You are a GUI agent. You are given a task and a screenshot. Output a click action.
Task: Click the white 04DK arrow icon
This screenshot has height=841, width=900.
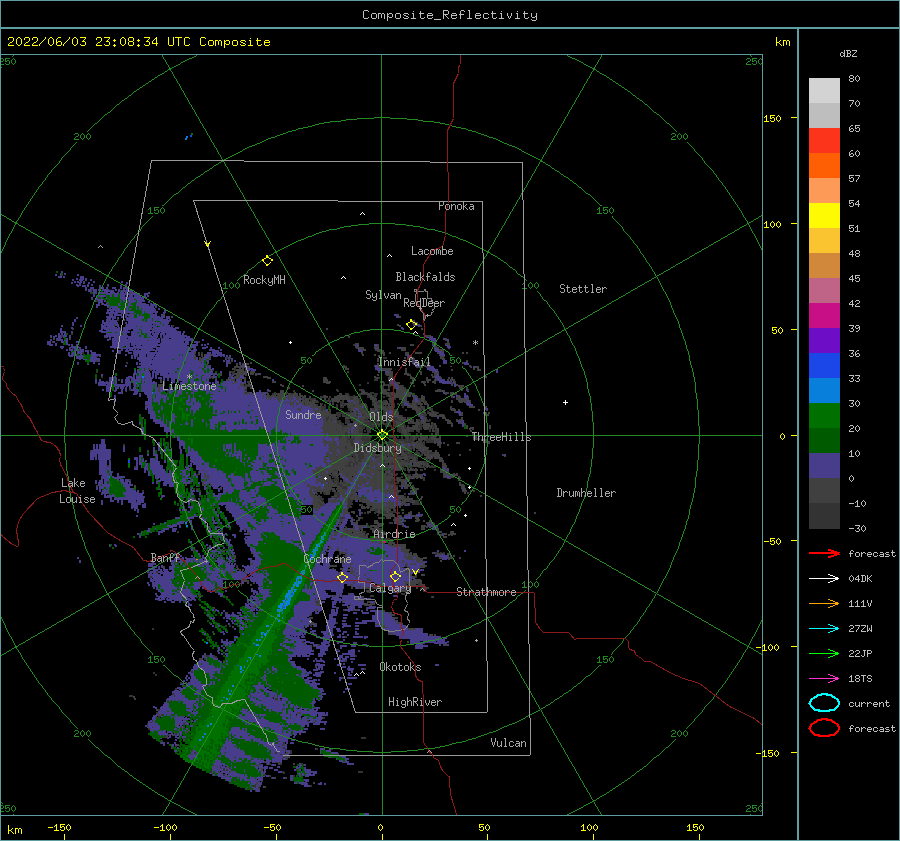[824, 578]
